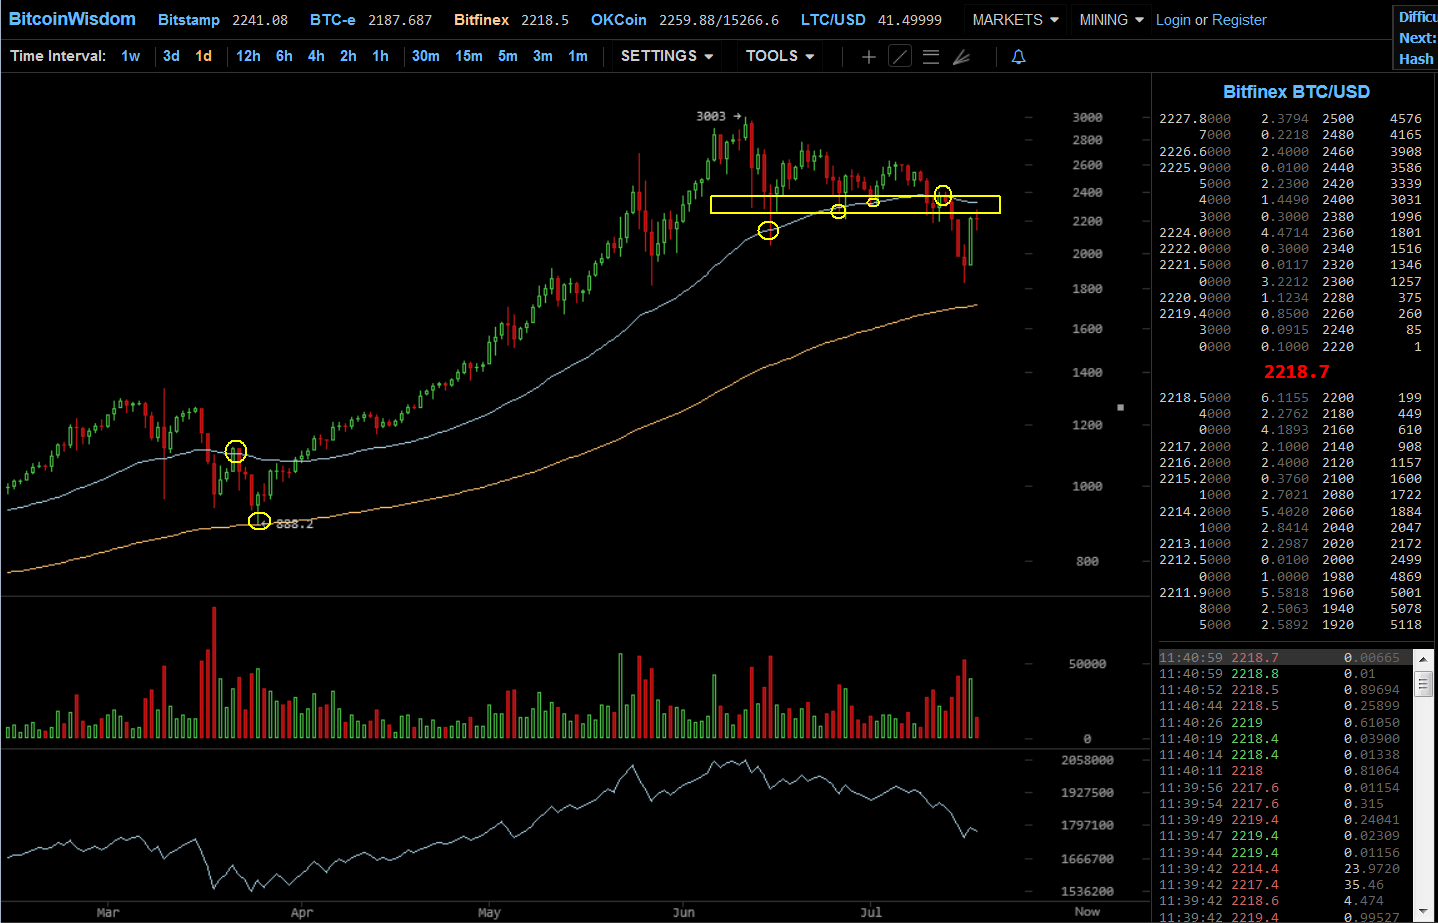Image resolution: width=1438 pixels, height=923 pixels.
Task: Open price alert bell
Action: 1018,57
